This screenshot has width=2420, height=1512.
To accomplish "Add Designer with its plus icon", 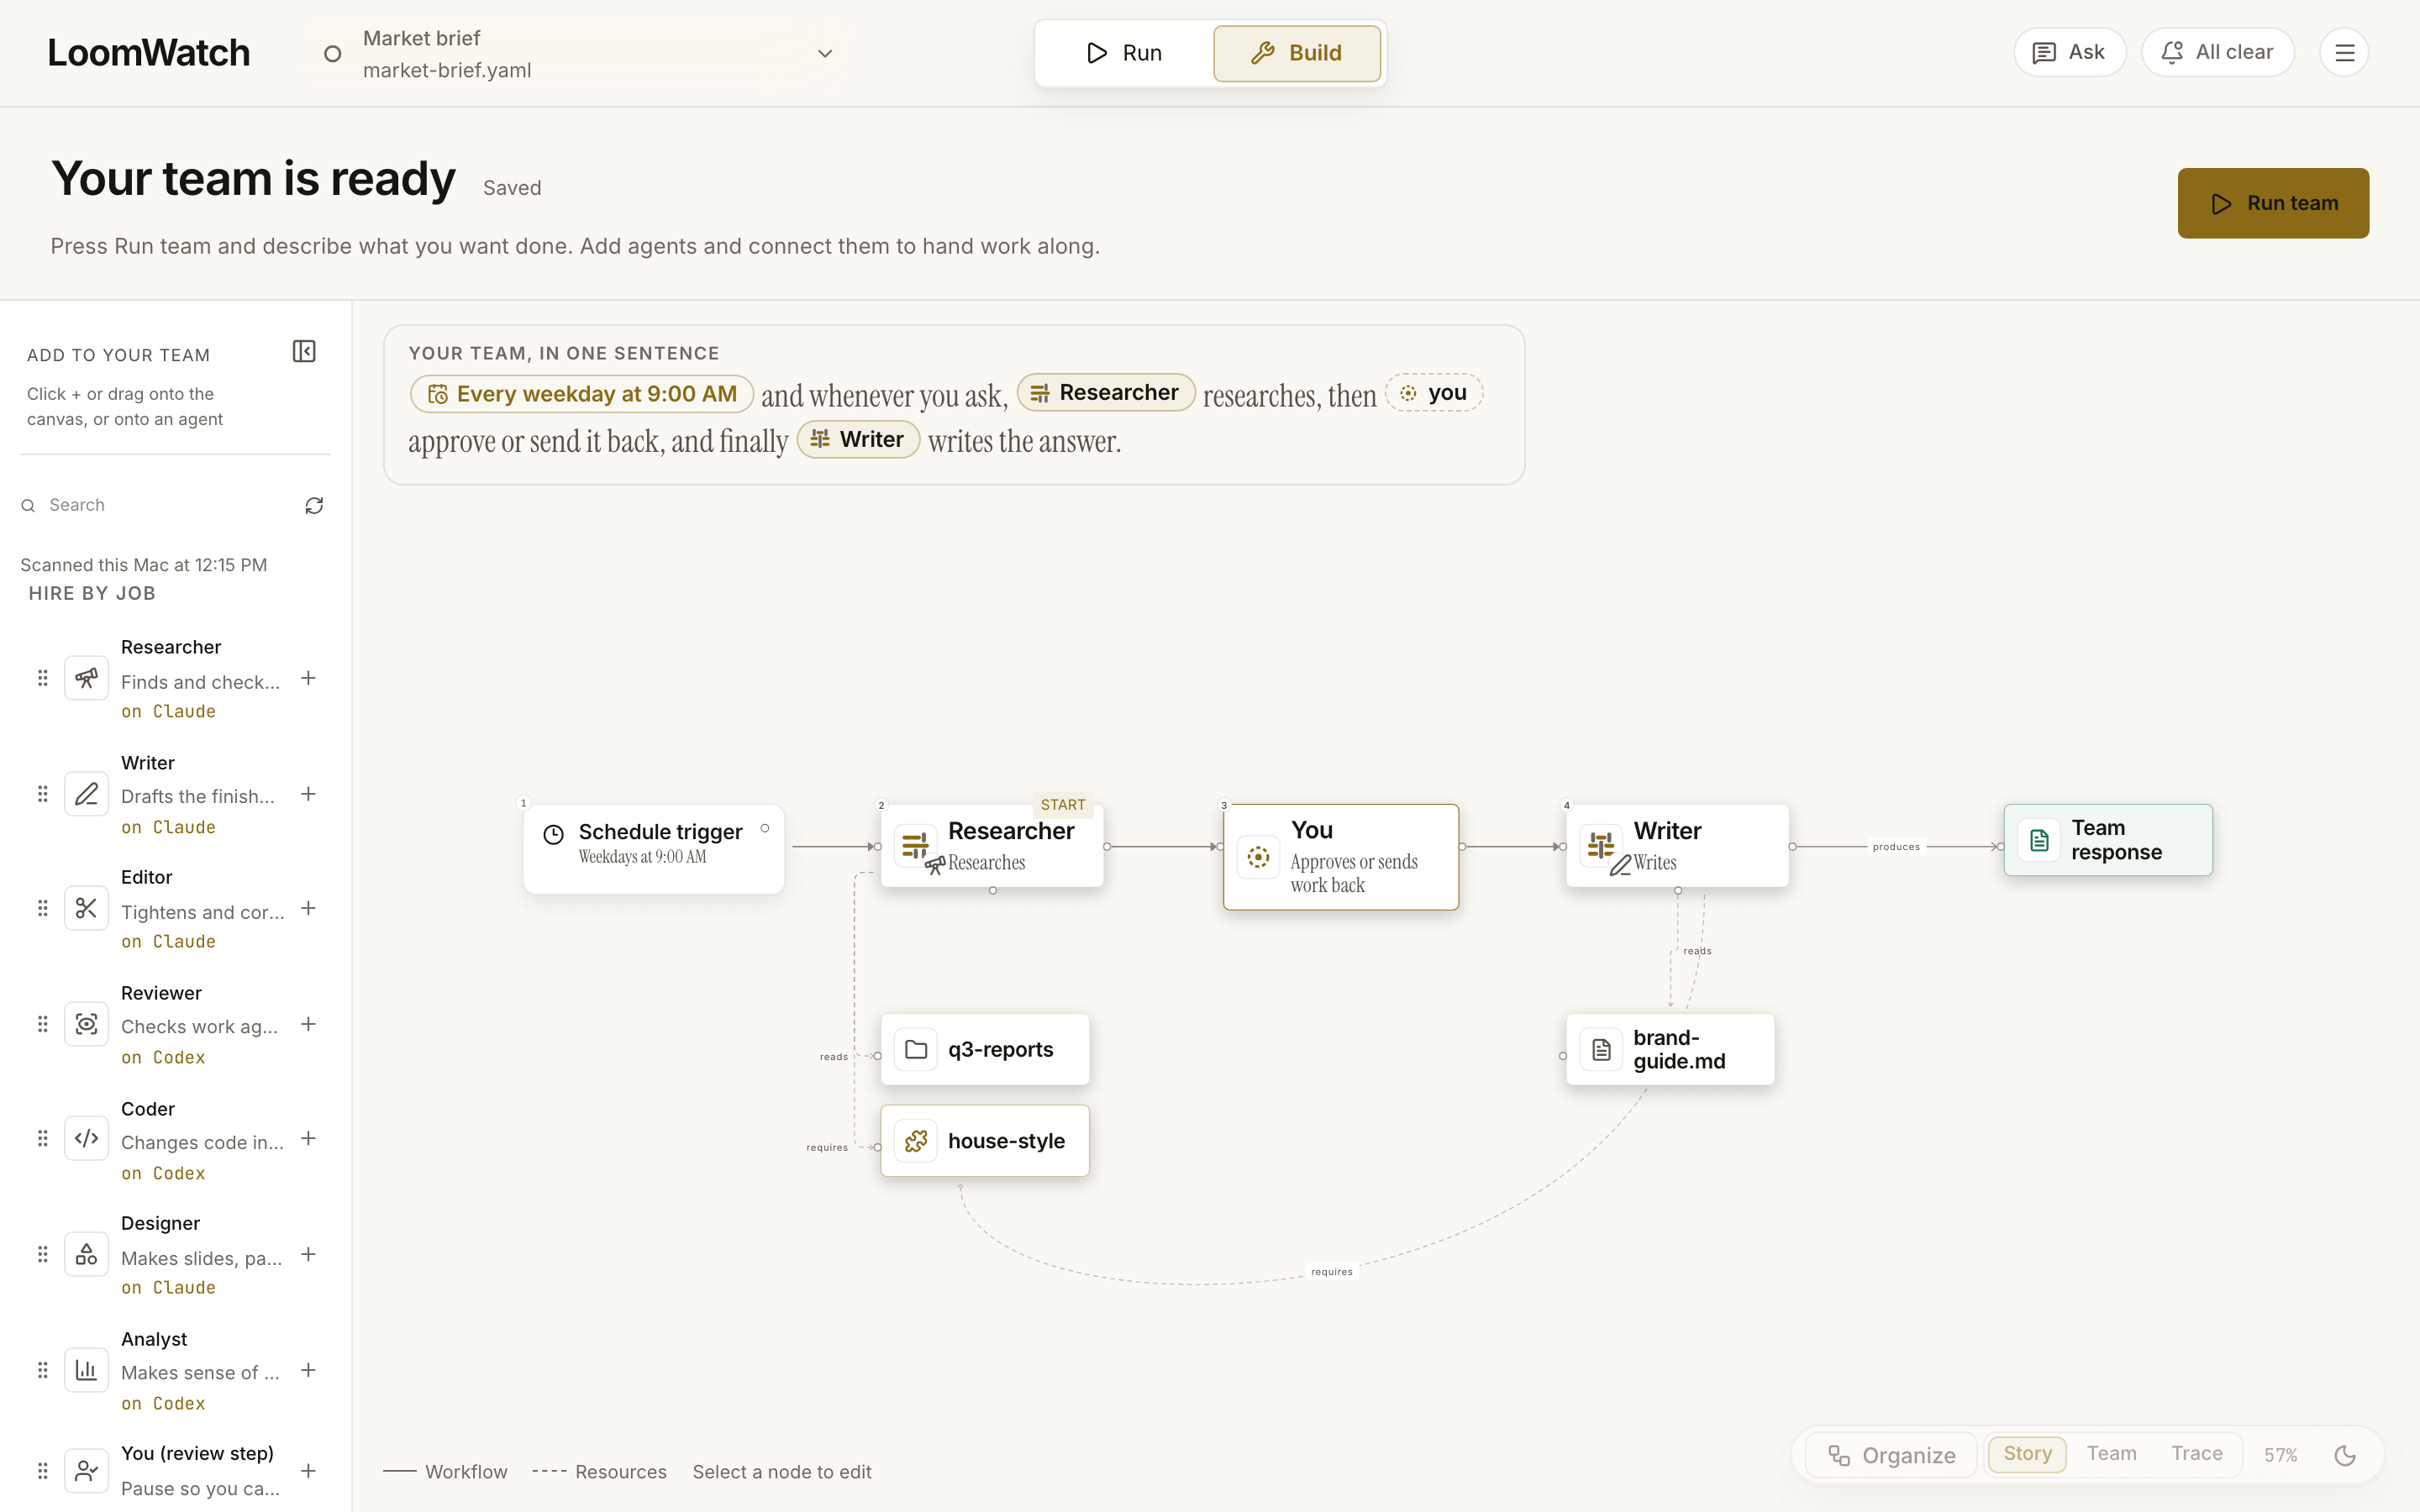I will (x=309, y=1254).
